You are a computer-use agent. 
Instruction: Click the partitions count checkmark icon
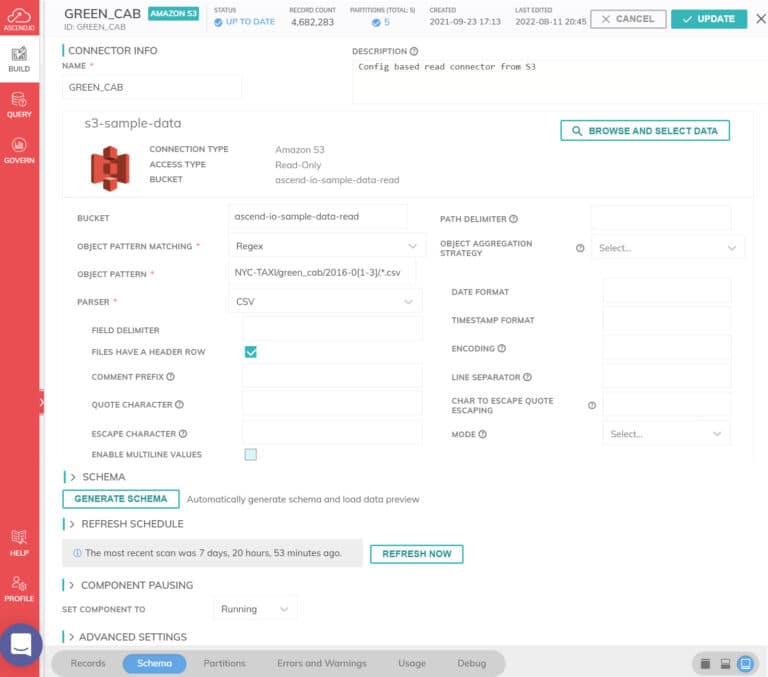tap(376, 23)
